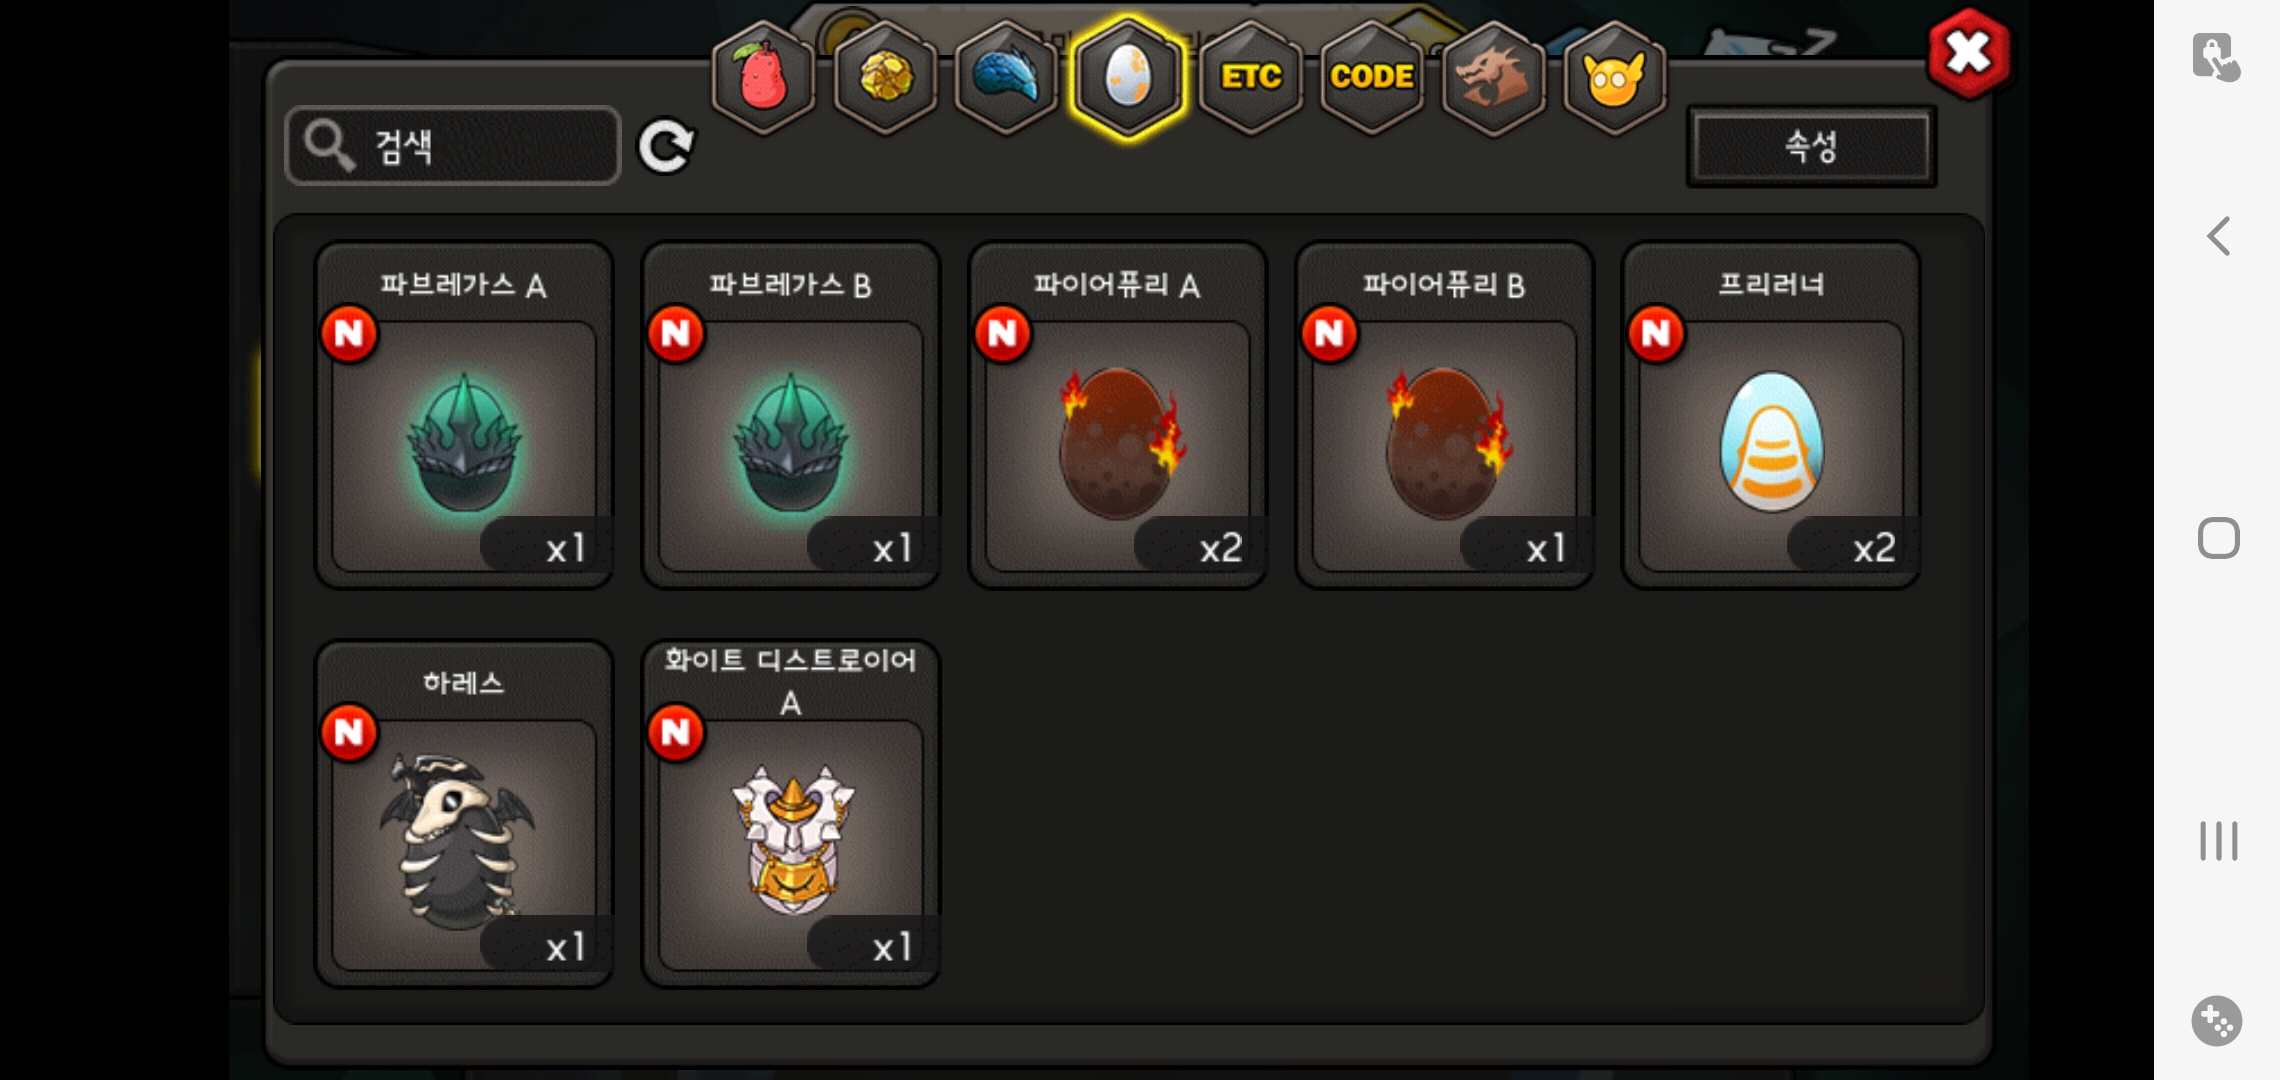Image resolution: width=2280 pixels, height=1080 pixels.
Task: Open the yellow cat mask tab
Action: click(x=1614, y=78)
